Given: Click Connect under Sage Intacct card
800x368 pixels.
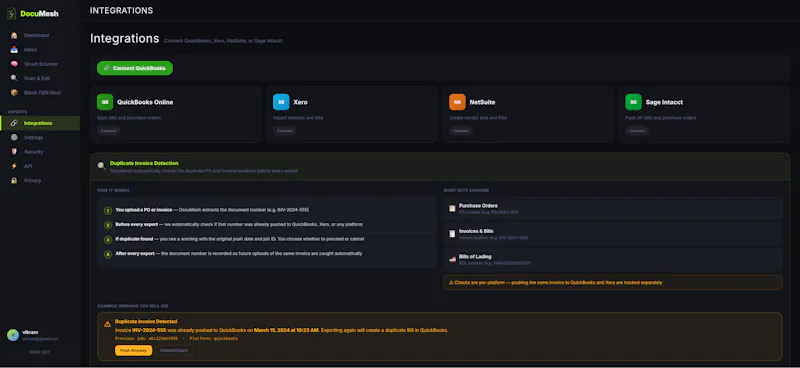Looking at the screenshot, I should (x=637, y=131).
